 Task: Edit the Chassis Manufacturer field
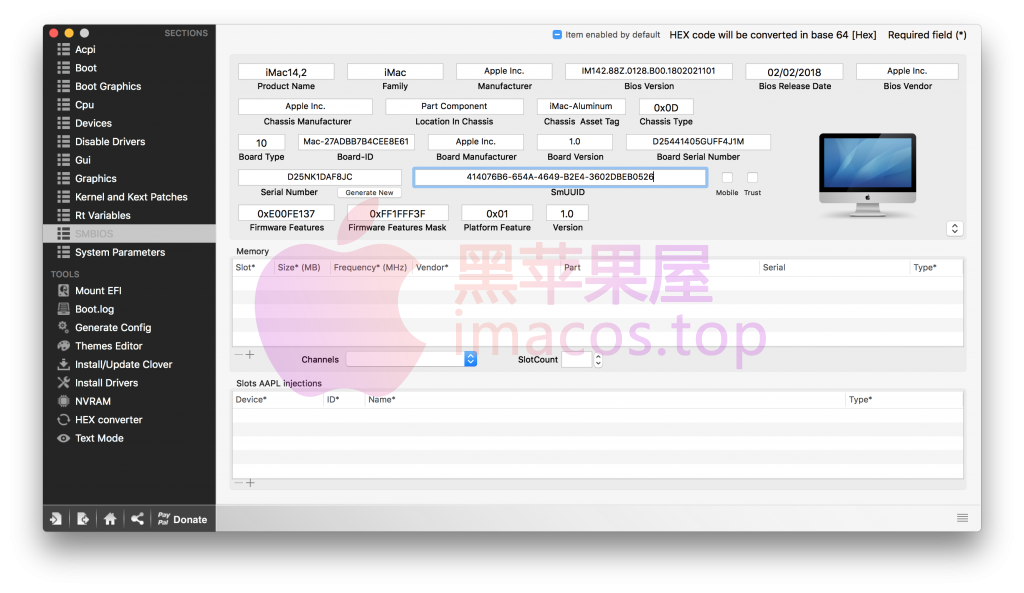(x=305, y=106)
